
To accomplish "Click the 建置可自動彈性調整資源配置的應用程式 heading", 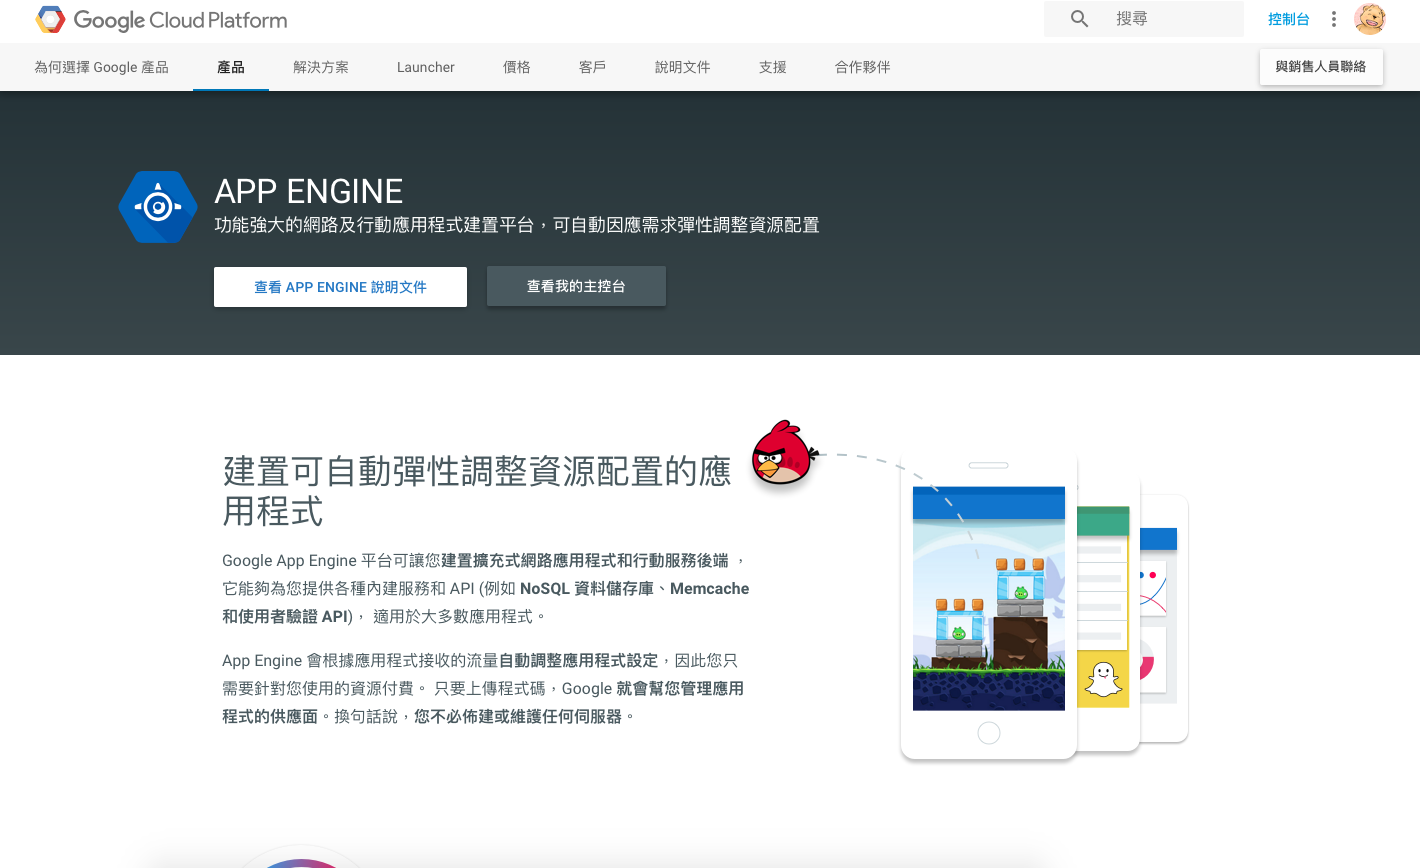I will tap(477, 491).
